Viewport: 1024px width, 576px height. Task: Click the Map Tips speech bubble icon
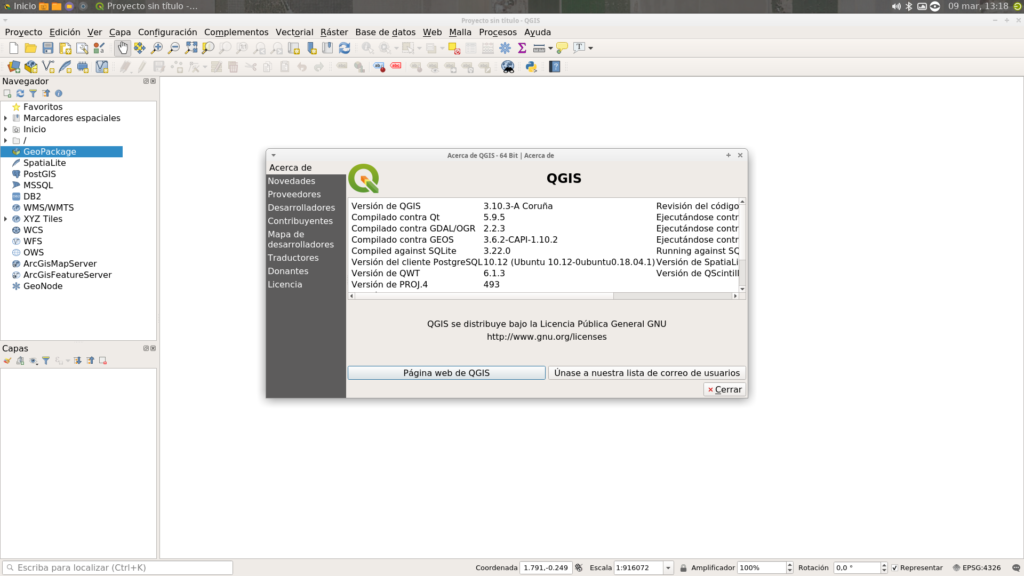pos(562,48)
